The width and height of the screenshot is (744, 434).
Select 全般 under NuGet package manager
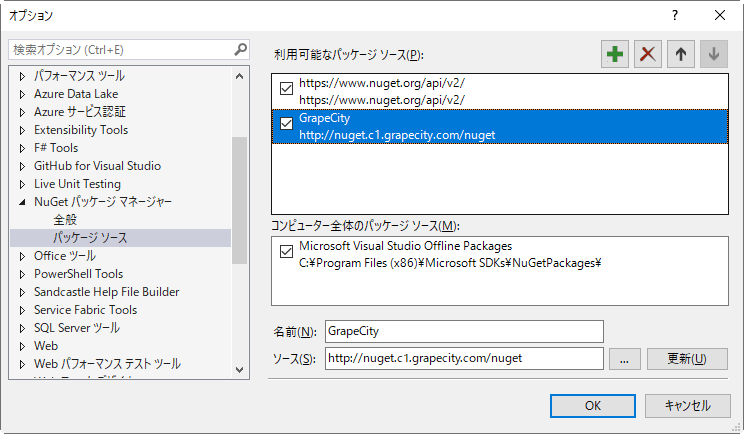tap(65, 220)
